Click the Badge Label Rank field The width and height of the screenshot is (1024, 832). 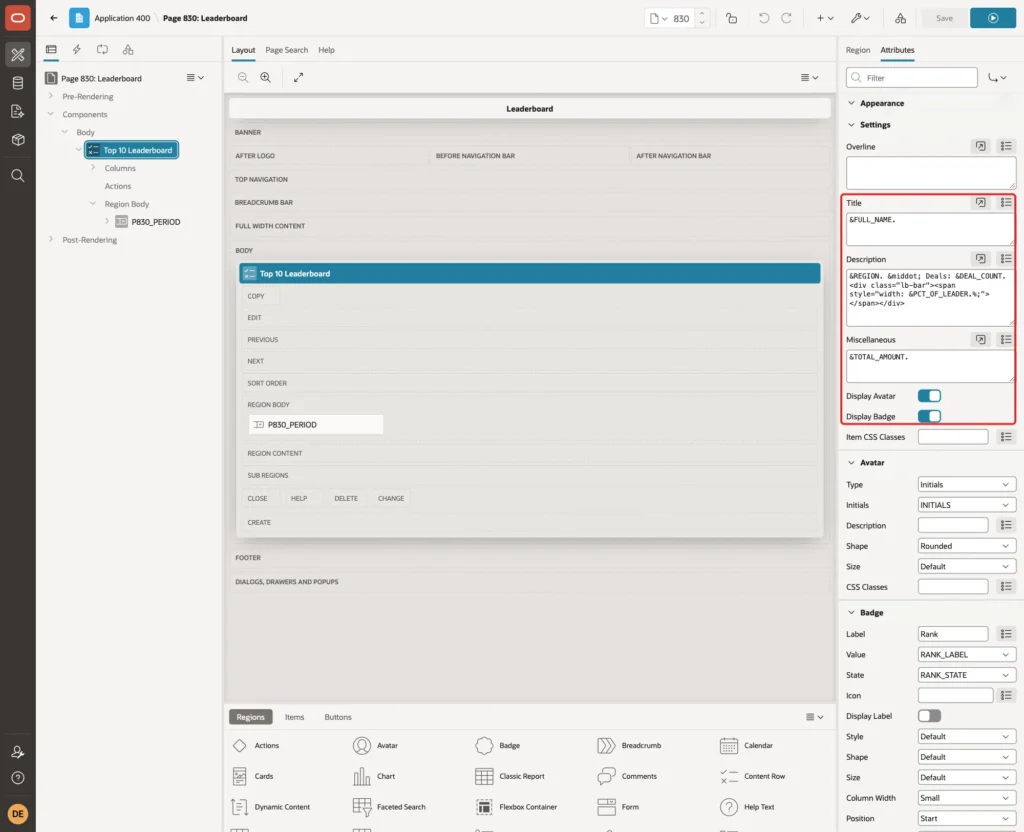(953, 634)
